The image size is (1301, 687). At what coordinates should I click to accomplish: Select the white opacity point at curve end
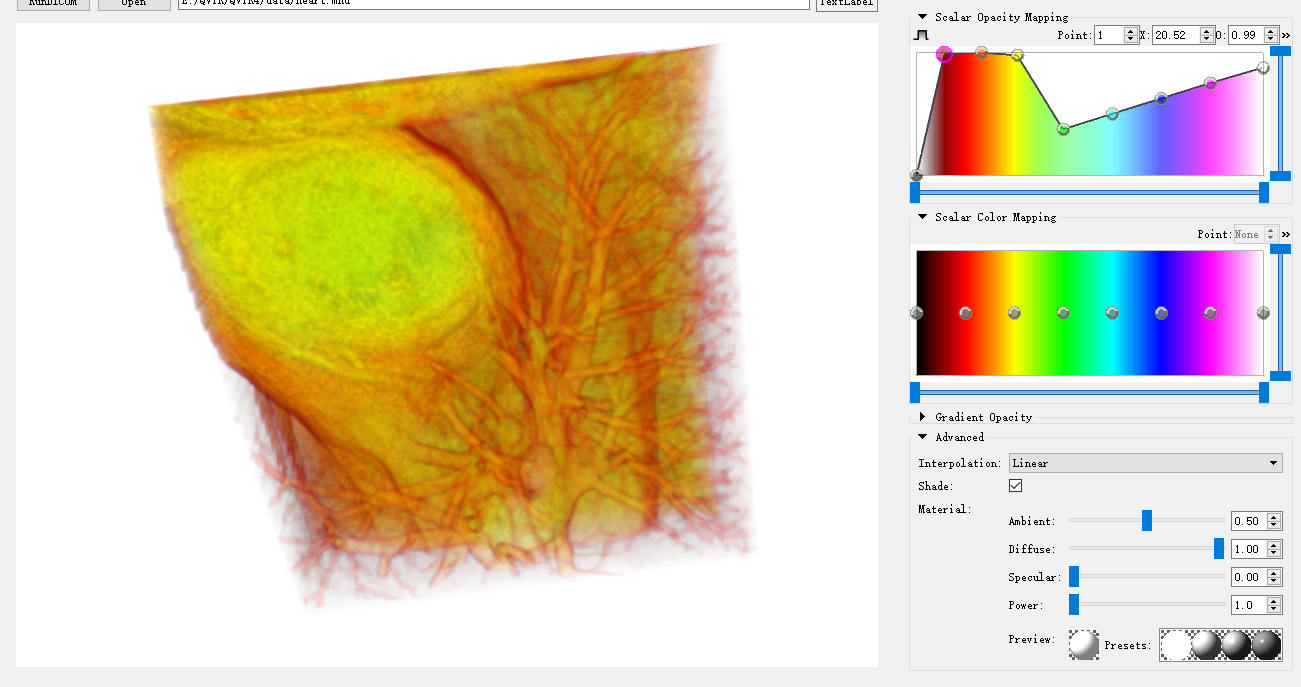[1263, 68]
